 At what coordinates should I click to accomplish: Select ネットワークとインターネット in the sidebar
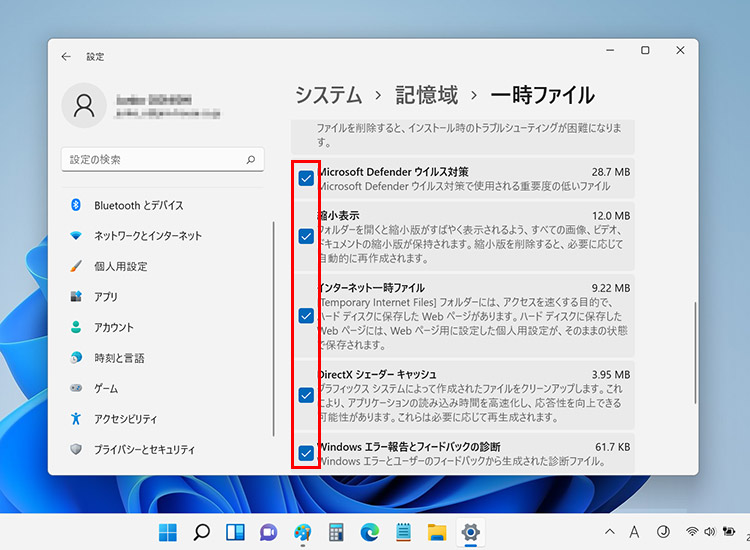click(147, 236)
